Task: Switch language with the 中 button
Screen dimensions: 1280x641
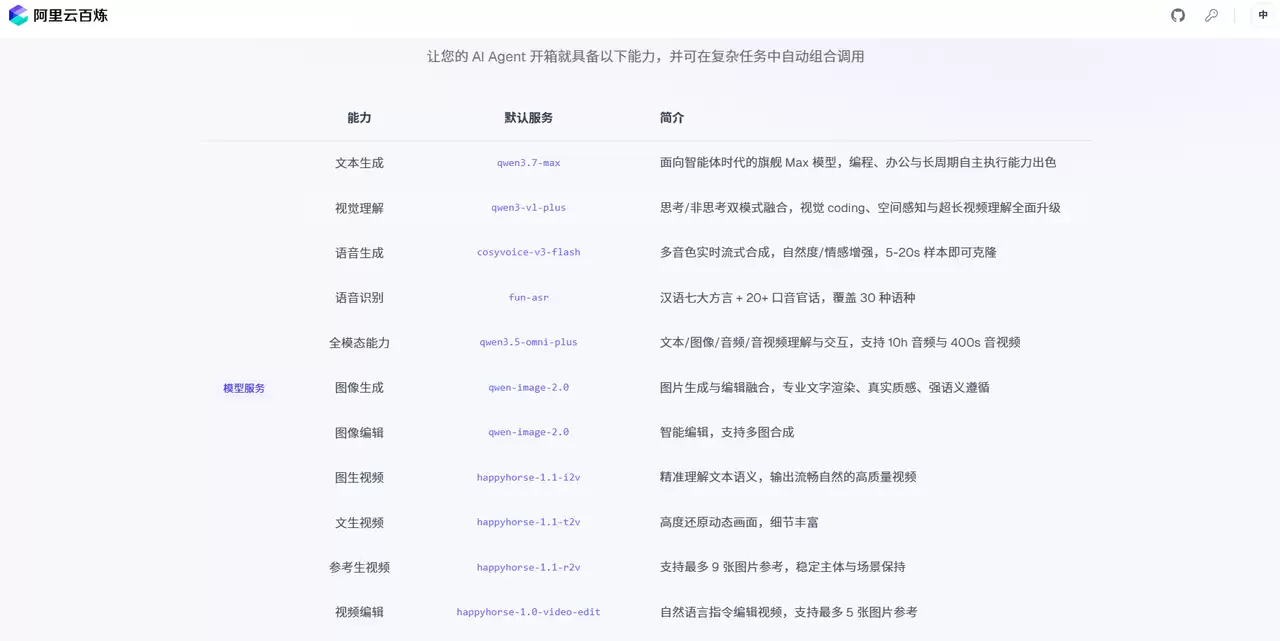Action: [1264, 15]
